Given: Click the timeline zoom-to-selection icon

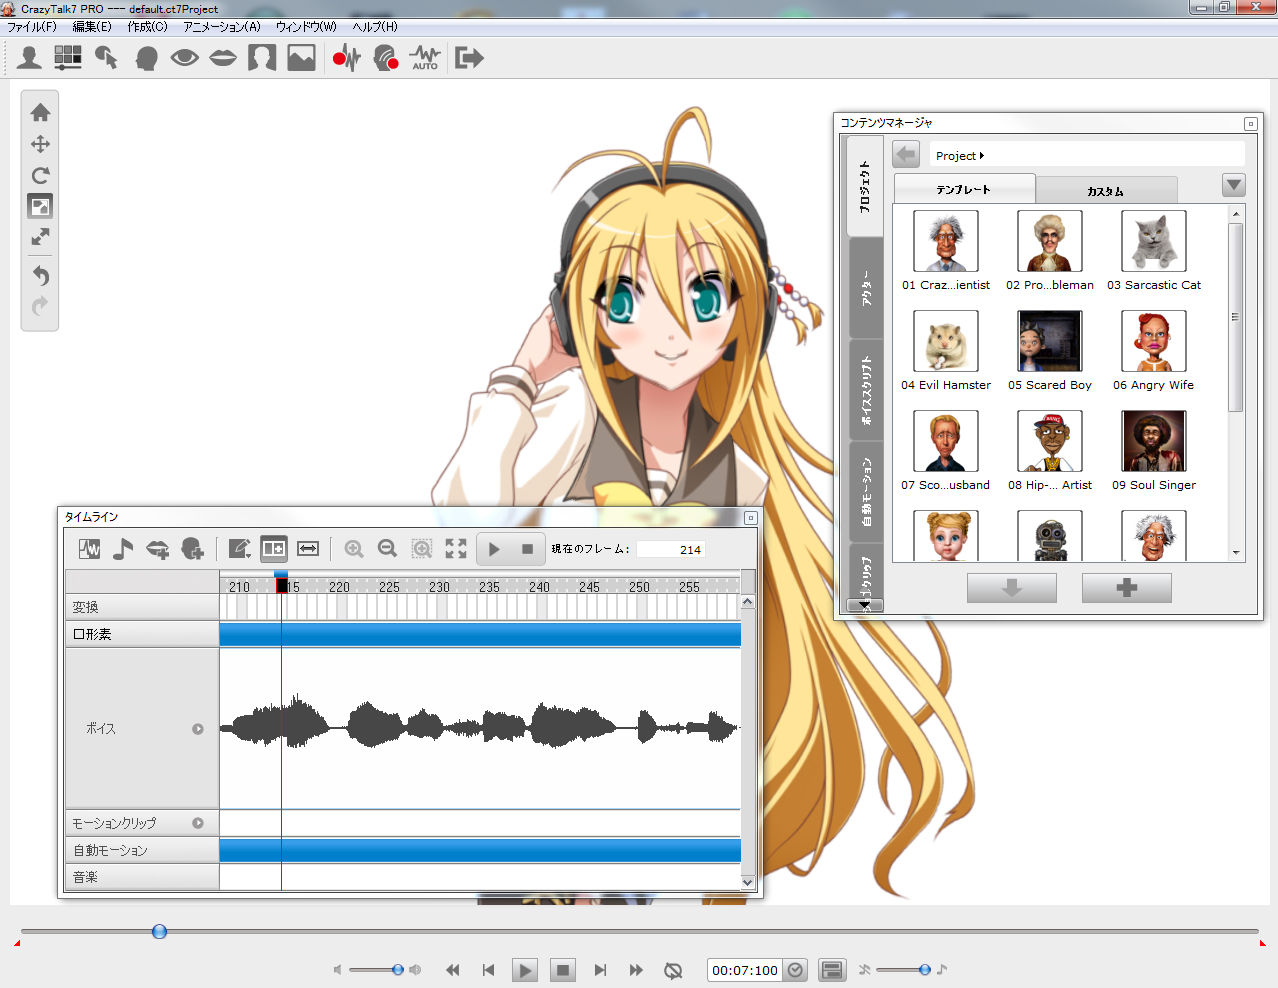Looking at the screenshot, I should click(x=422, y=548).
